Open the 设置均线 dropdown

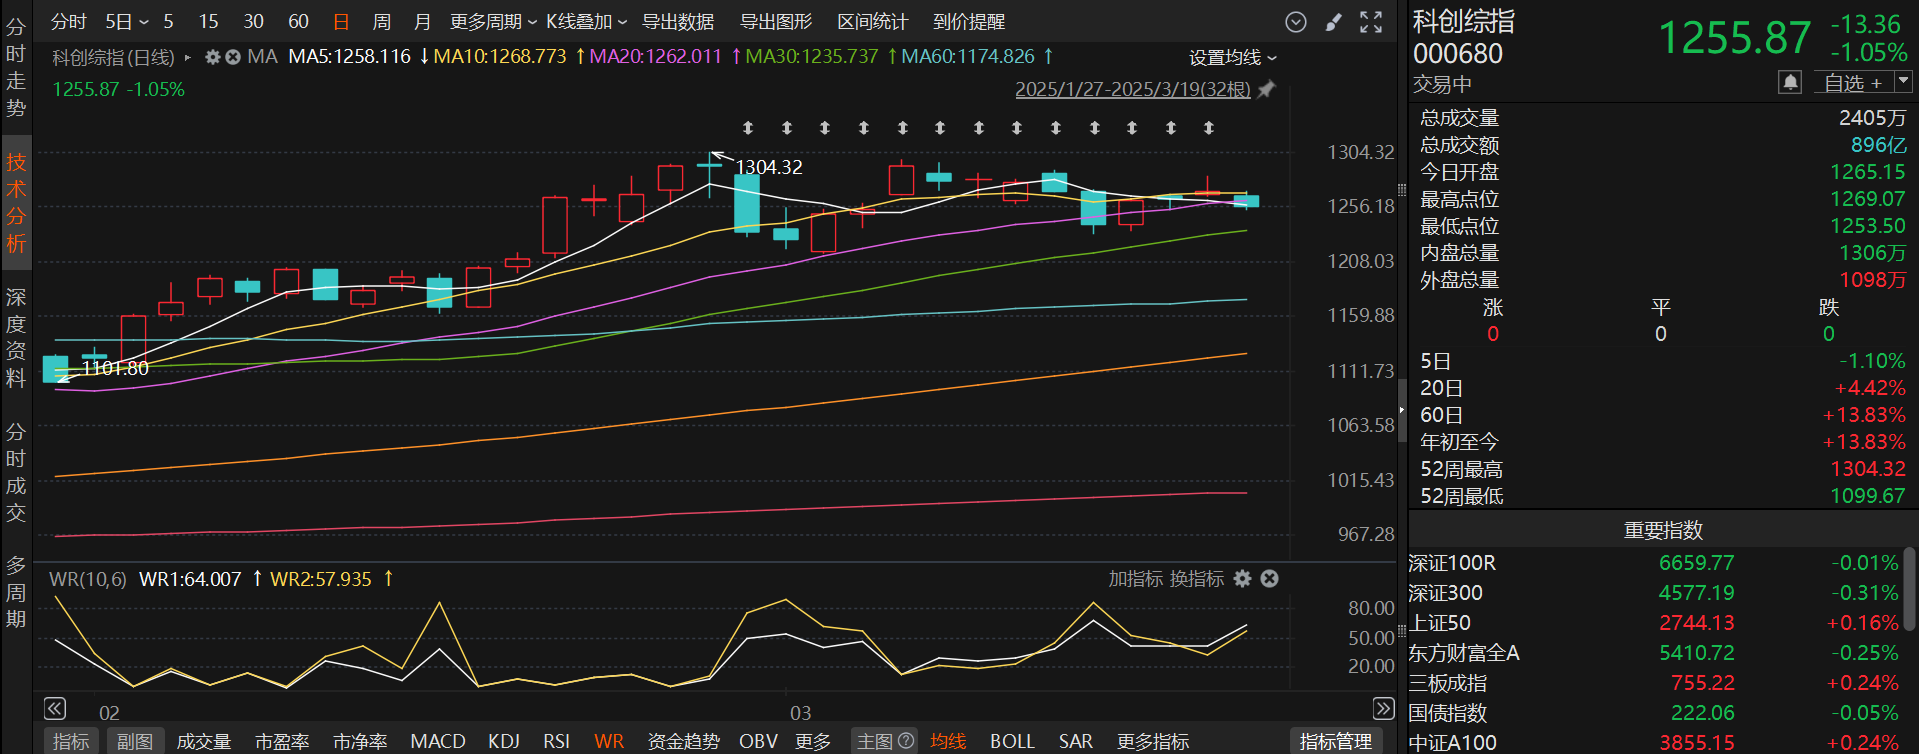coord(1232,58)
